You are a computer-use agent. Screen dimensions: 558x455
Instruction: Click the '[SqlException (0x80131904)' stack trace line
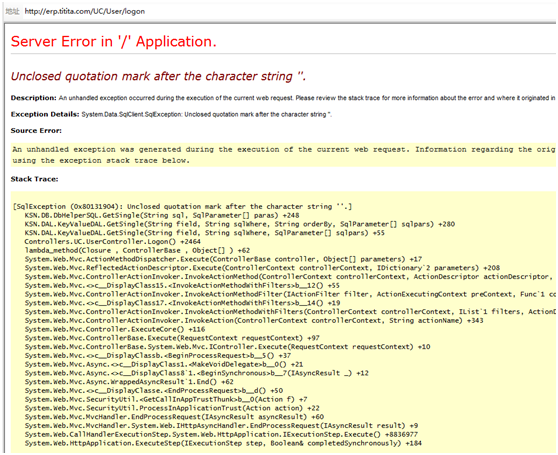coord(183,207)
